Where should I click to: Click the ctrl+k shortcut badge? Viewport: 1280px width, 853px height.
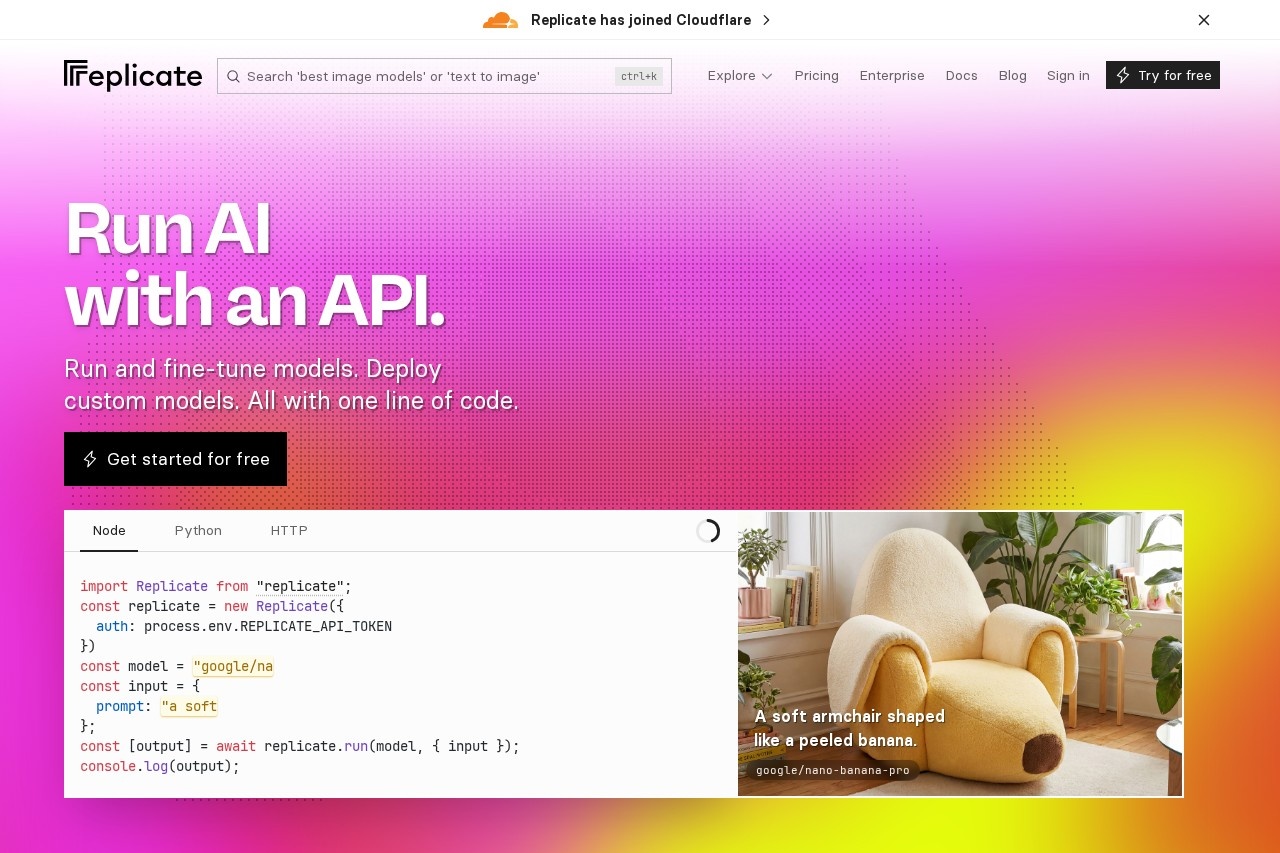tap(638, 76)
